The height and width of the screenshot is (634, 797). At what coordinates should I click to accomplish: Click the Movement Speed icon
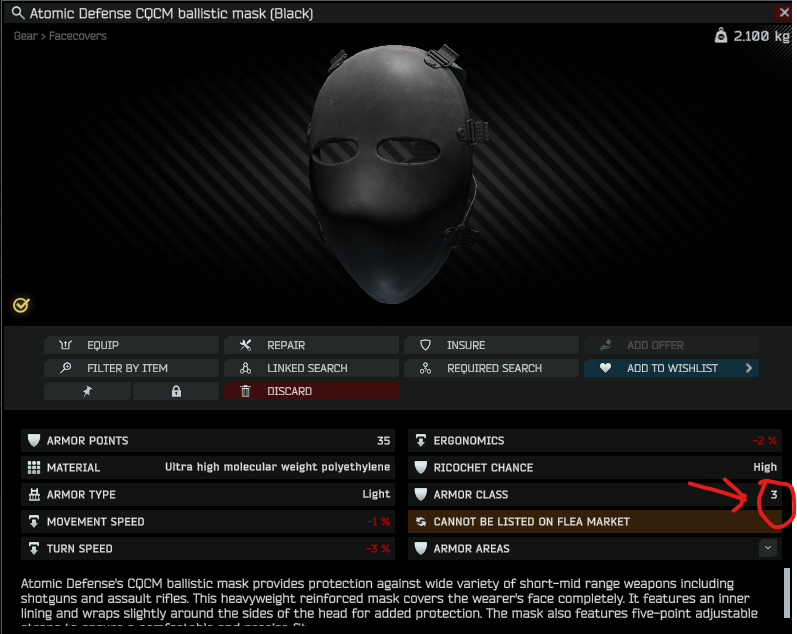[x=34, y=522]
